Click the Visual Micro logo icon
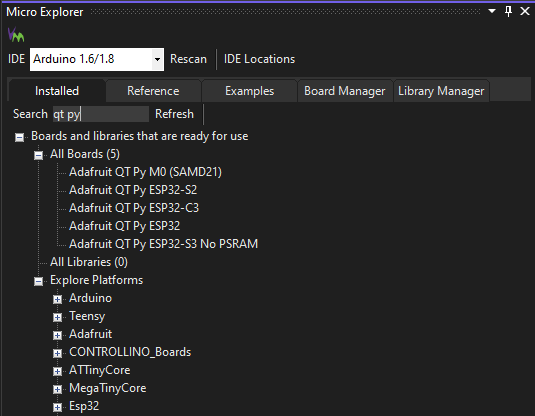Viewport: 535px width, 416px height. [x=16, y=34]
